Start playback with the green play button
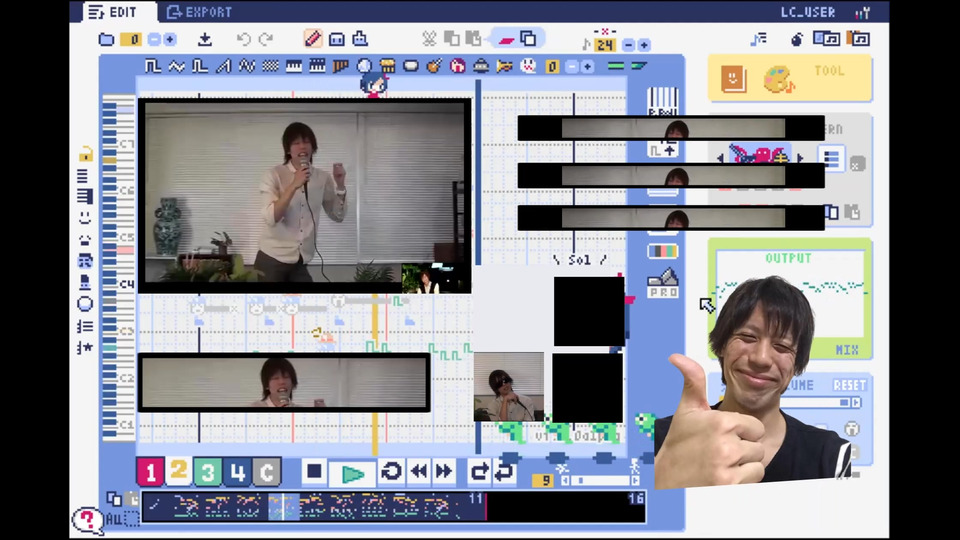960x540 pixels. point(353,473)
